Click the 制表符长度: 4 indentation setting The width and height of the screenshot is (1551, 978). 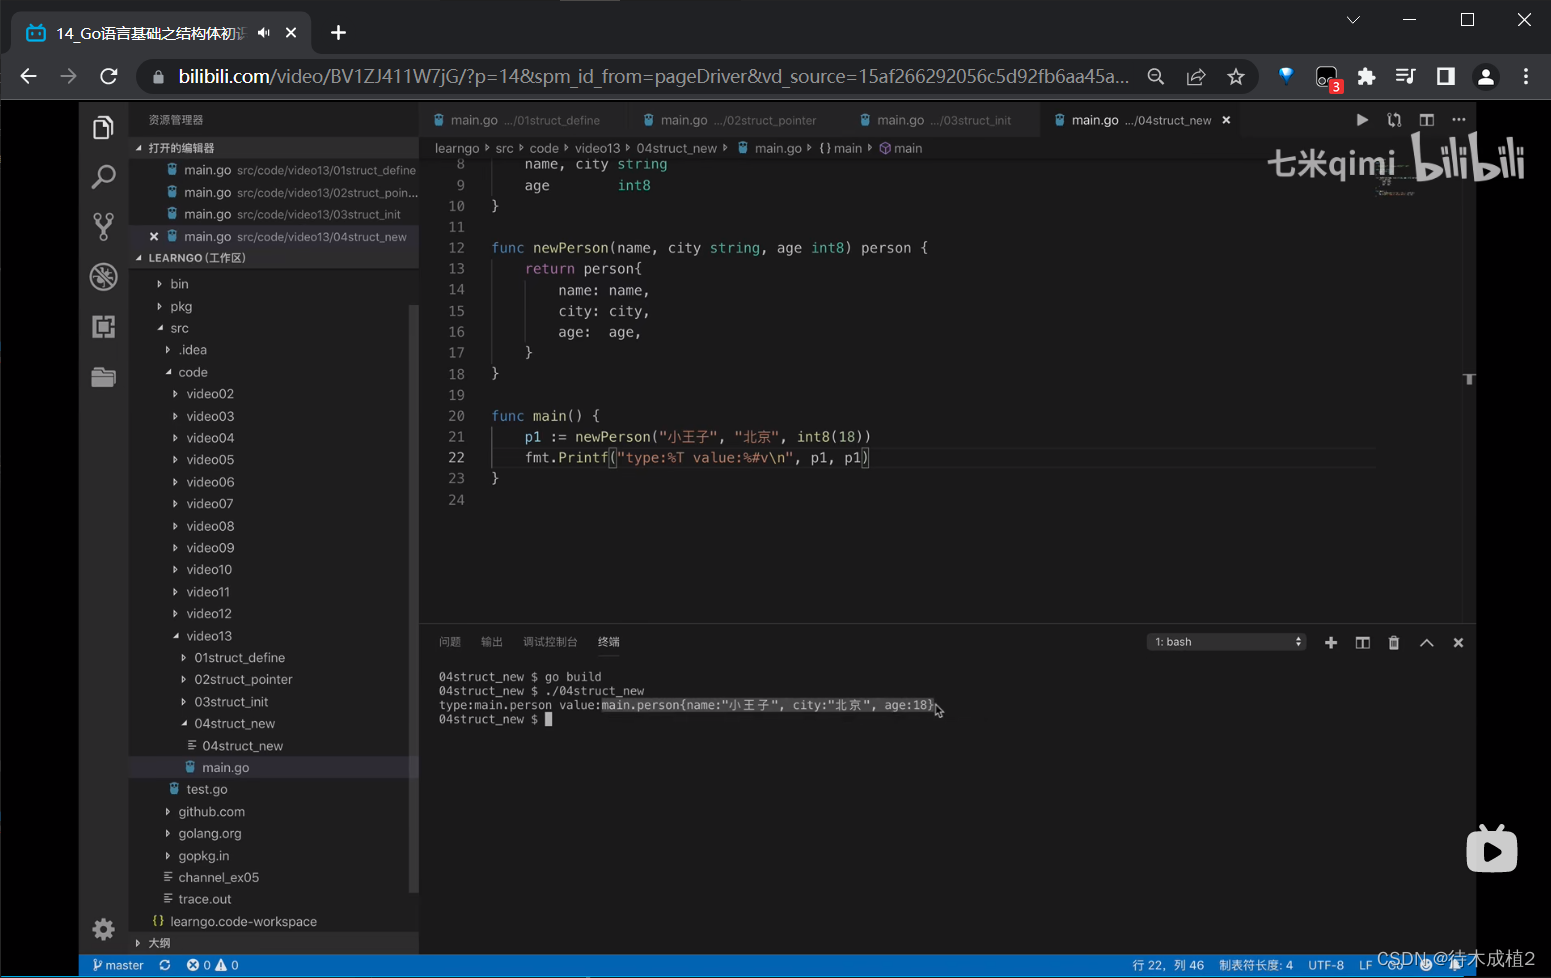coord(1256,965)
